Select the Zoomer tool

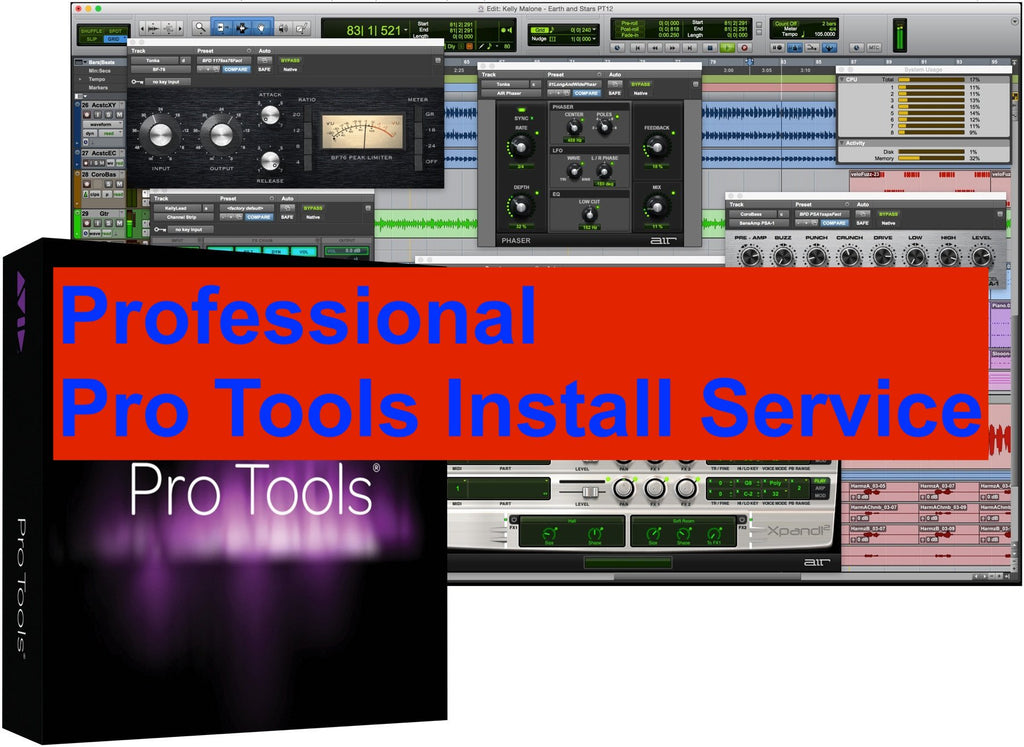[201, 29]
